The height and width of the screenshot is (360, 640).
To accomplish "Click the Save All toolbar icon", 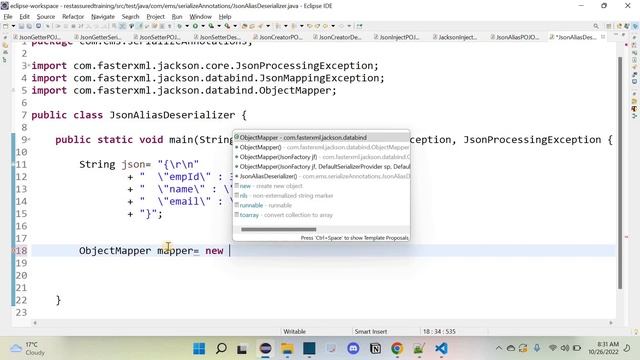I will [29, 26].
